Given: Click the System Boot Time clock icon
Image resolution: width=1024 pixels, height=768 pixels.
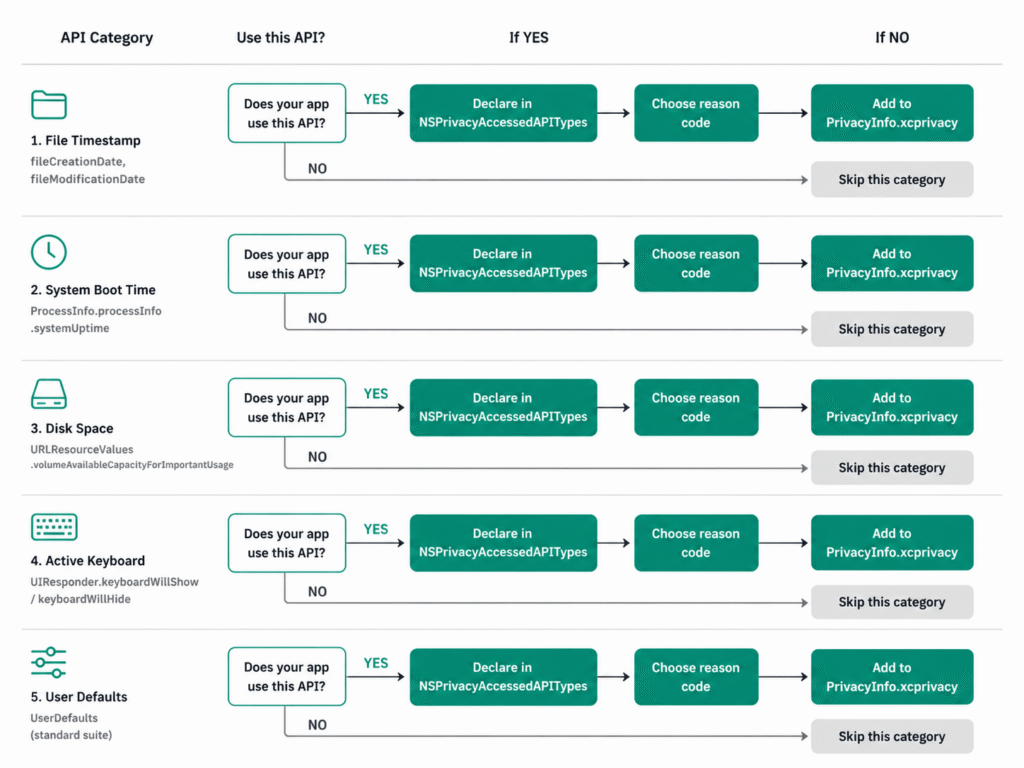Looking at the screenshot, I should click(49, 252).
